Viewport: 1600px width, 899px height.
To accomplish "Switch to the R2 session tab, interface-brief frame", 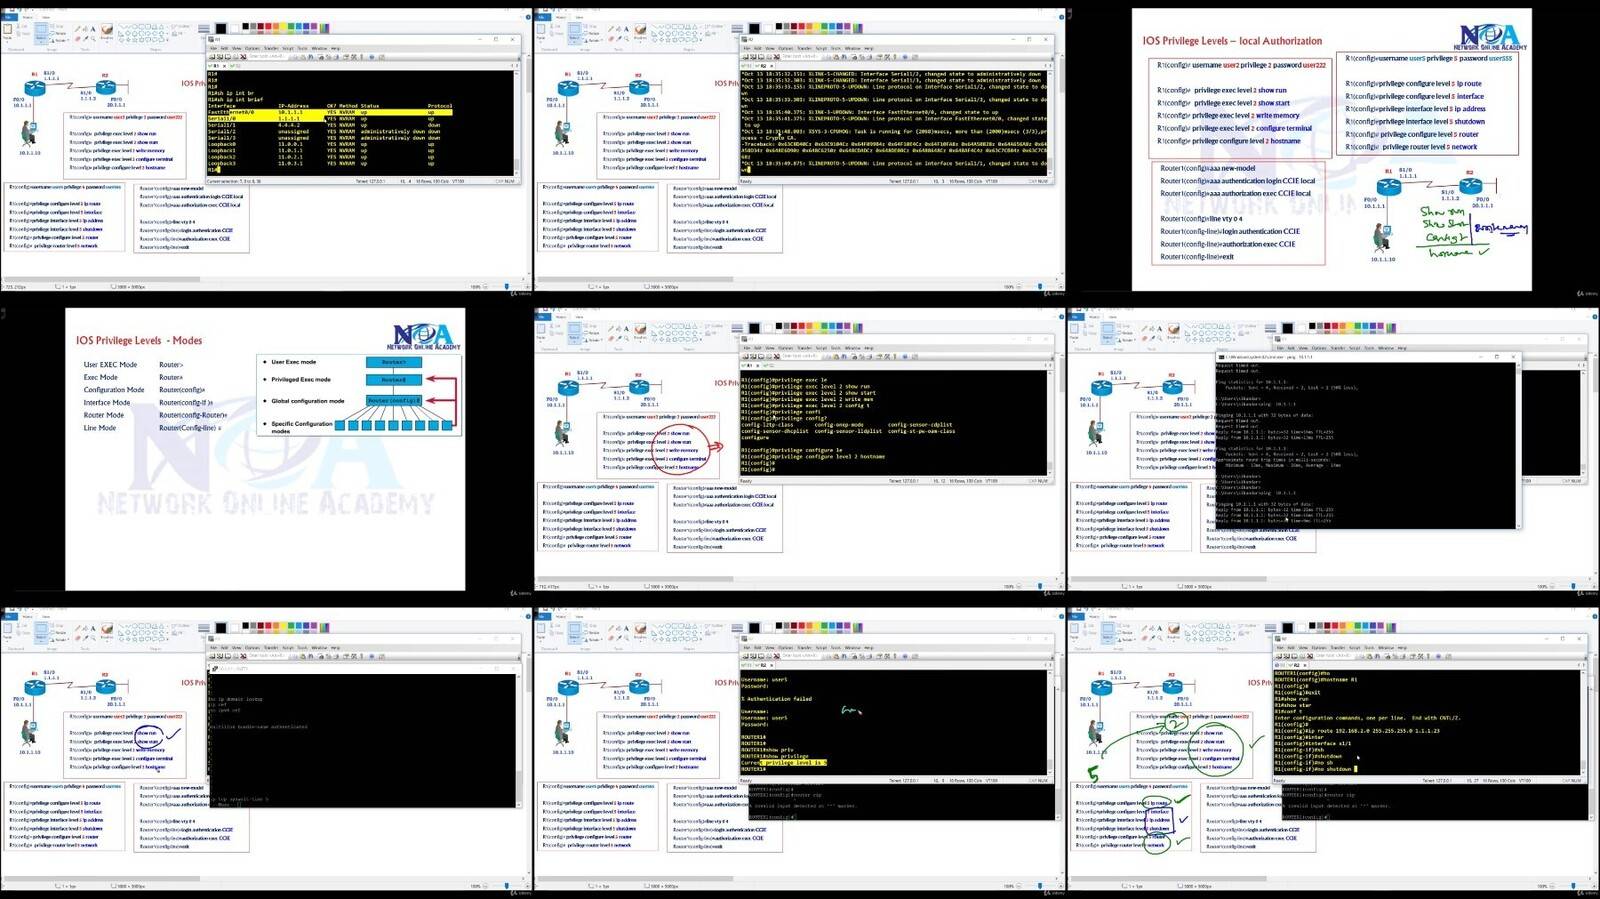I will pyautogui.click(x=235, y=66).
